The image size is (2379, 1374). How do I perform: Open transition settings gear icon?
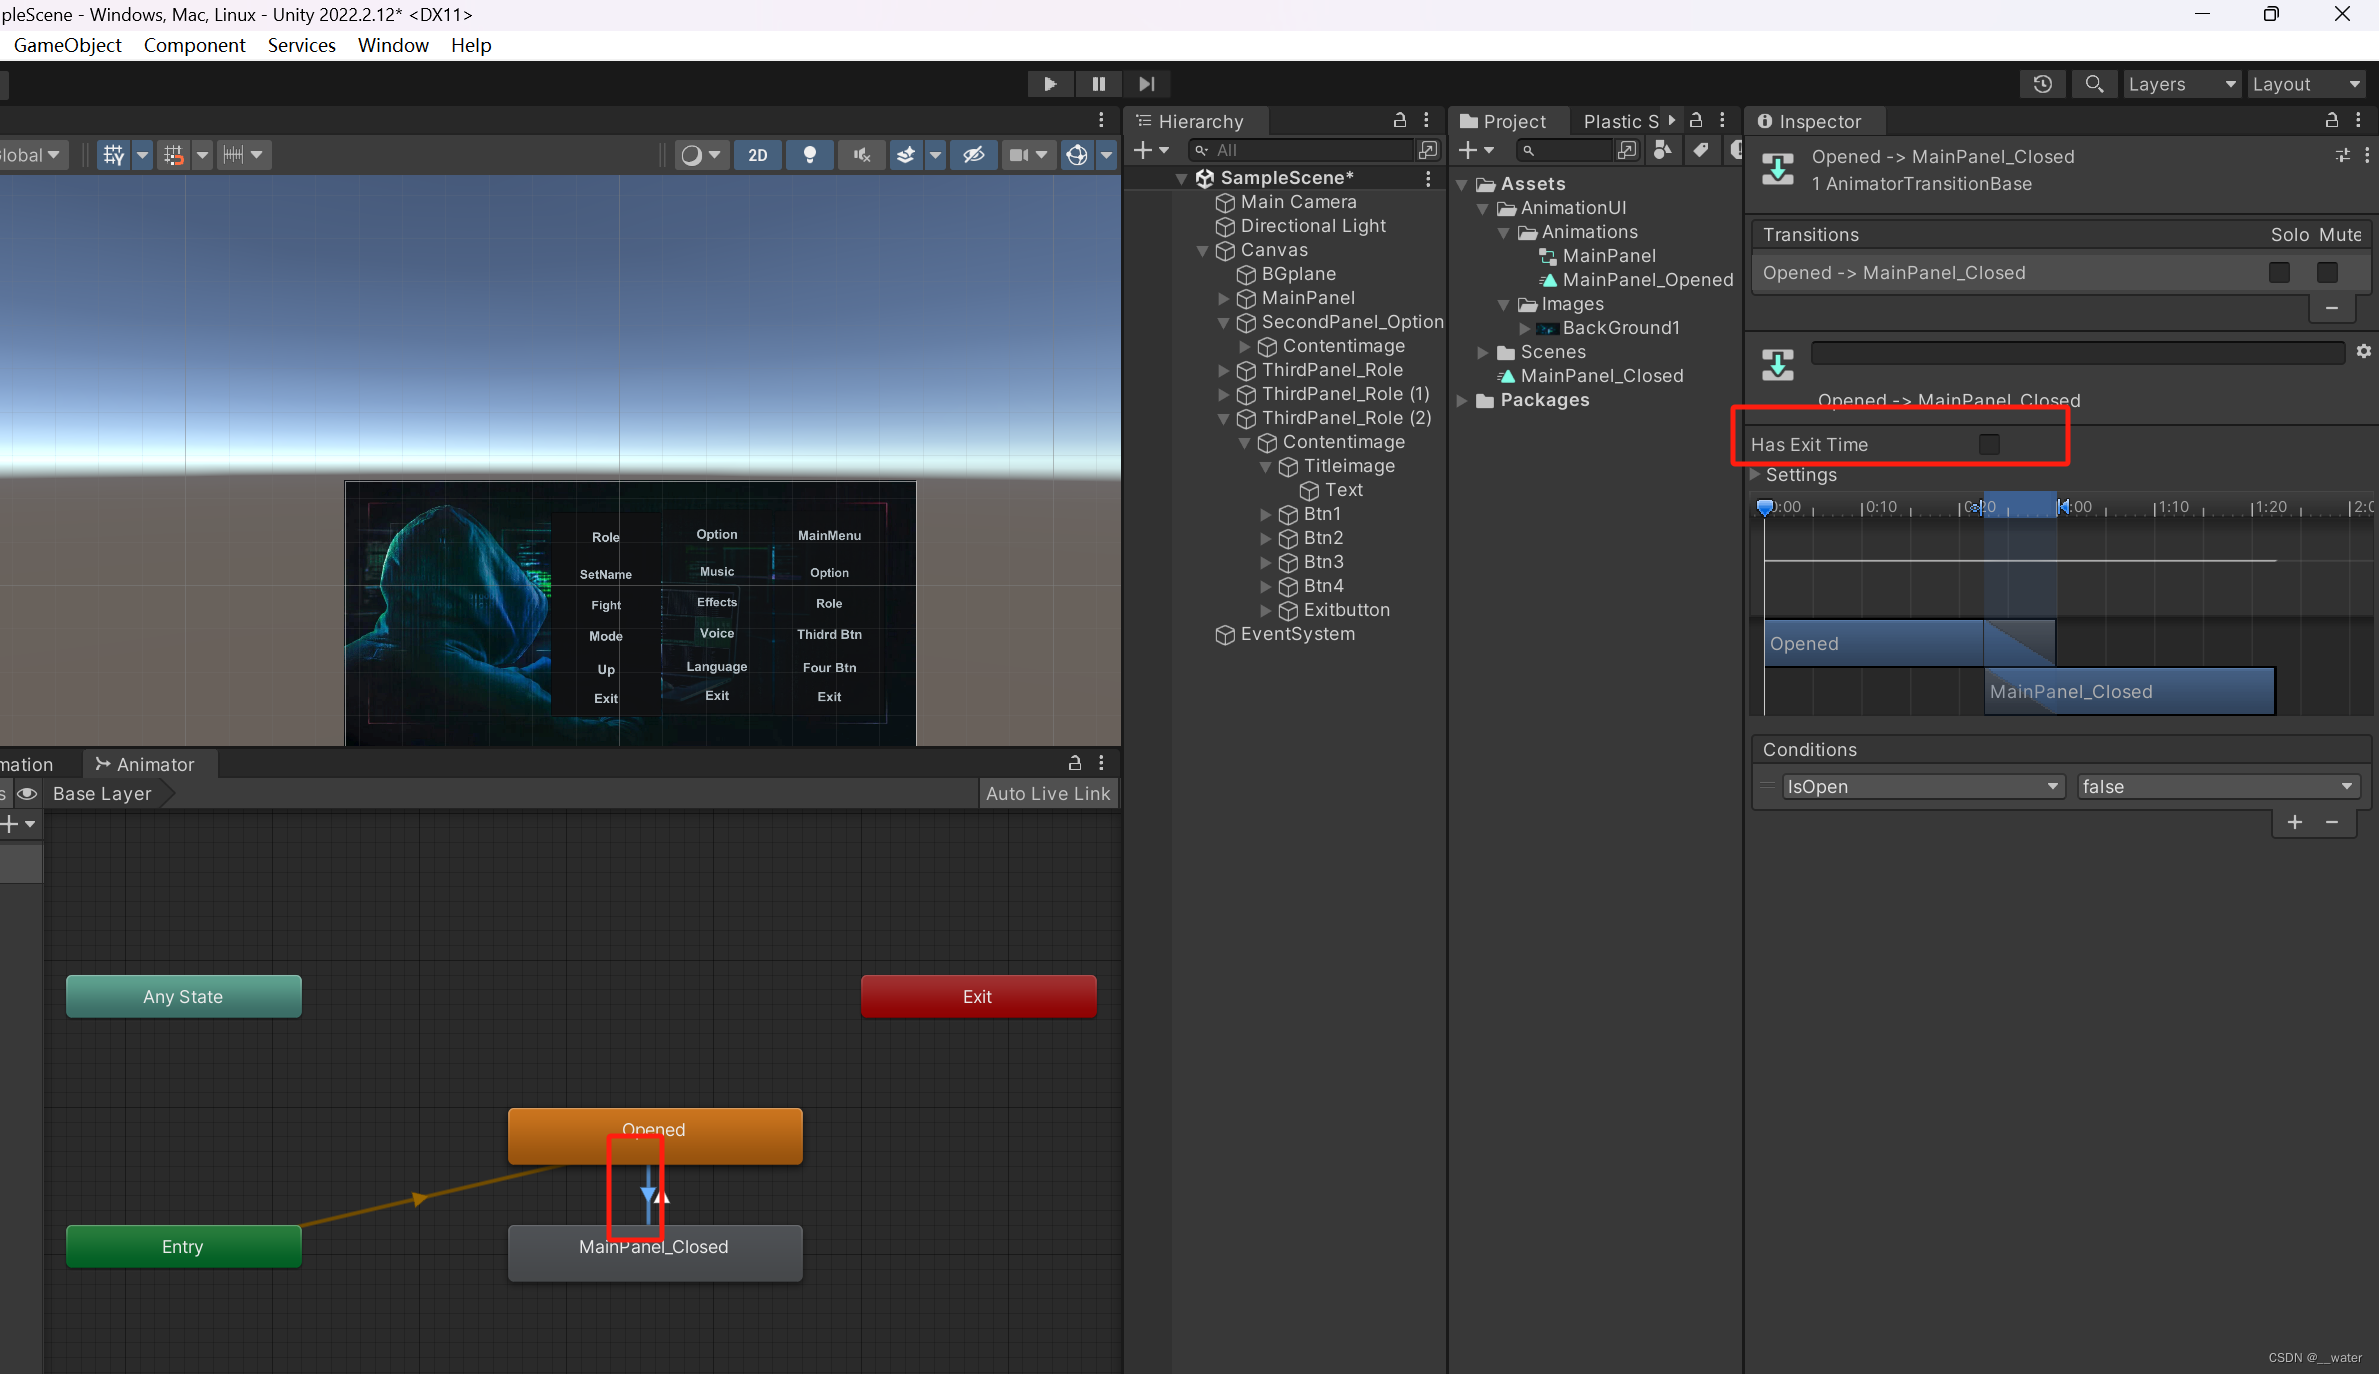click(2364, 351)
